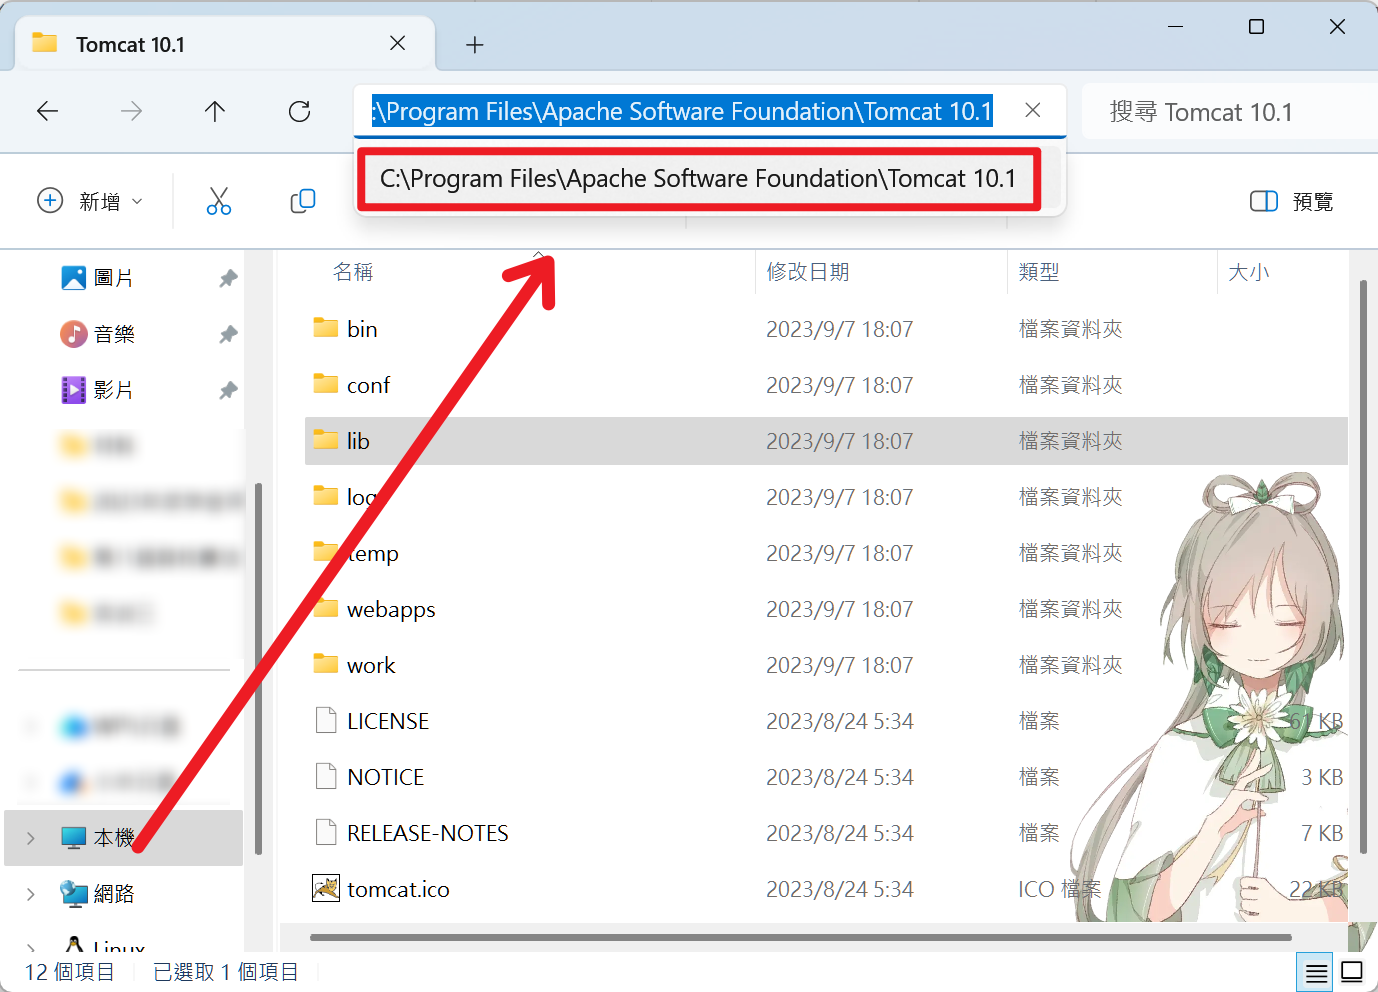
Task: Close the Tomcat 10.1 tab
Action: pyautogui.click(x=397, y=44)
